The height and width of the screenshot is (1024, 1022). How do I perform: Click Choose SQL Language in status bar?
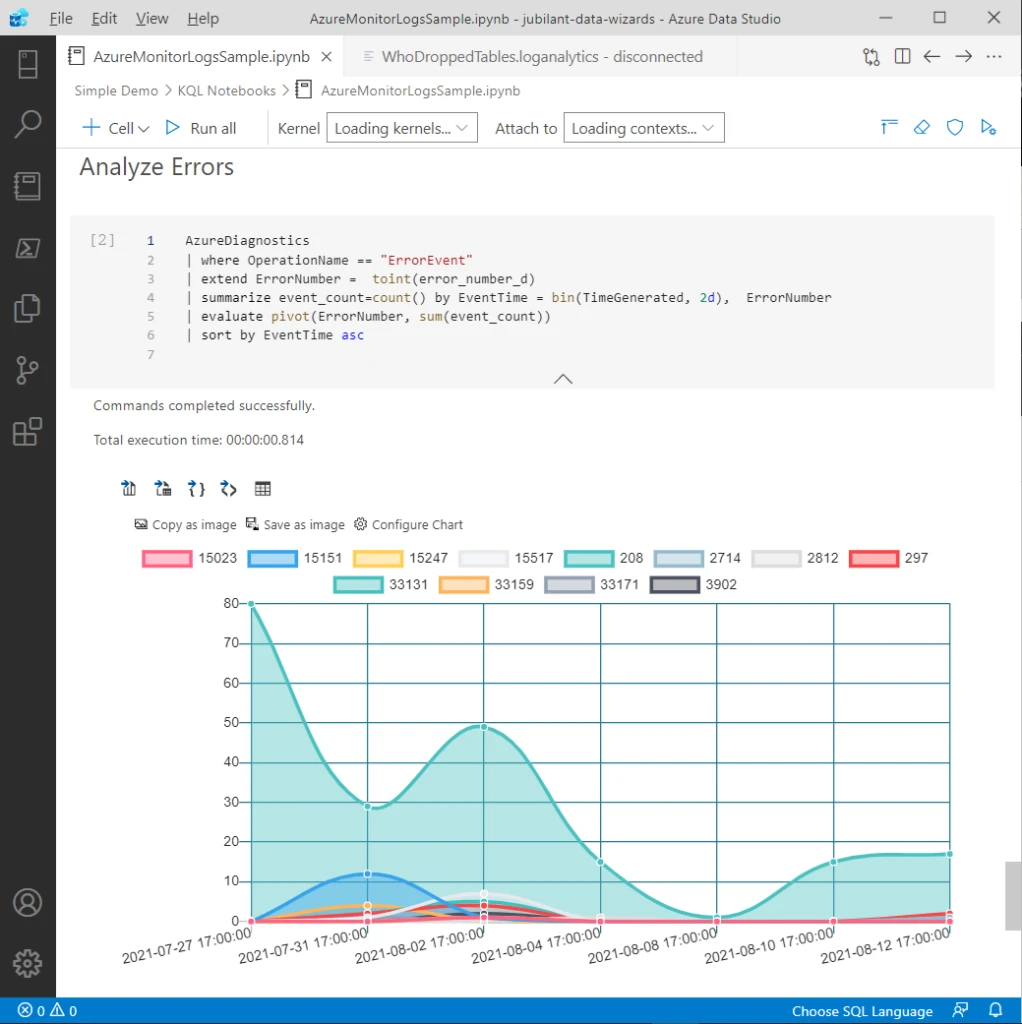pos(861,1011)
